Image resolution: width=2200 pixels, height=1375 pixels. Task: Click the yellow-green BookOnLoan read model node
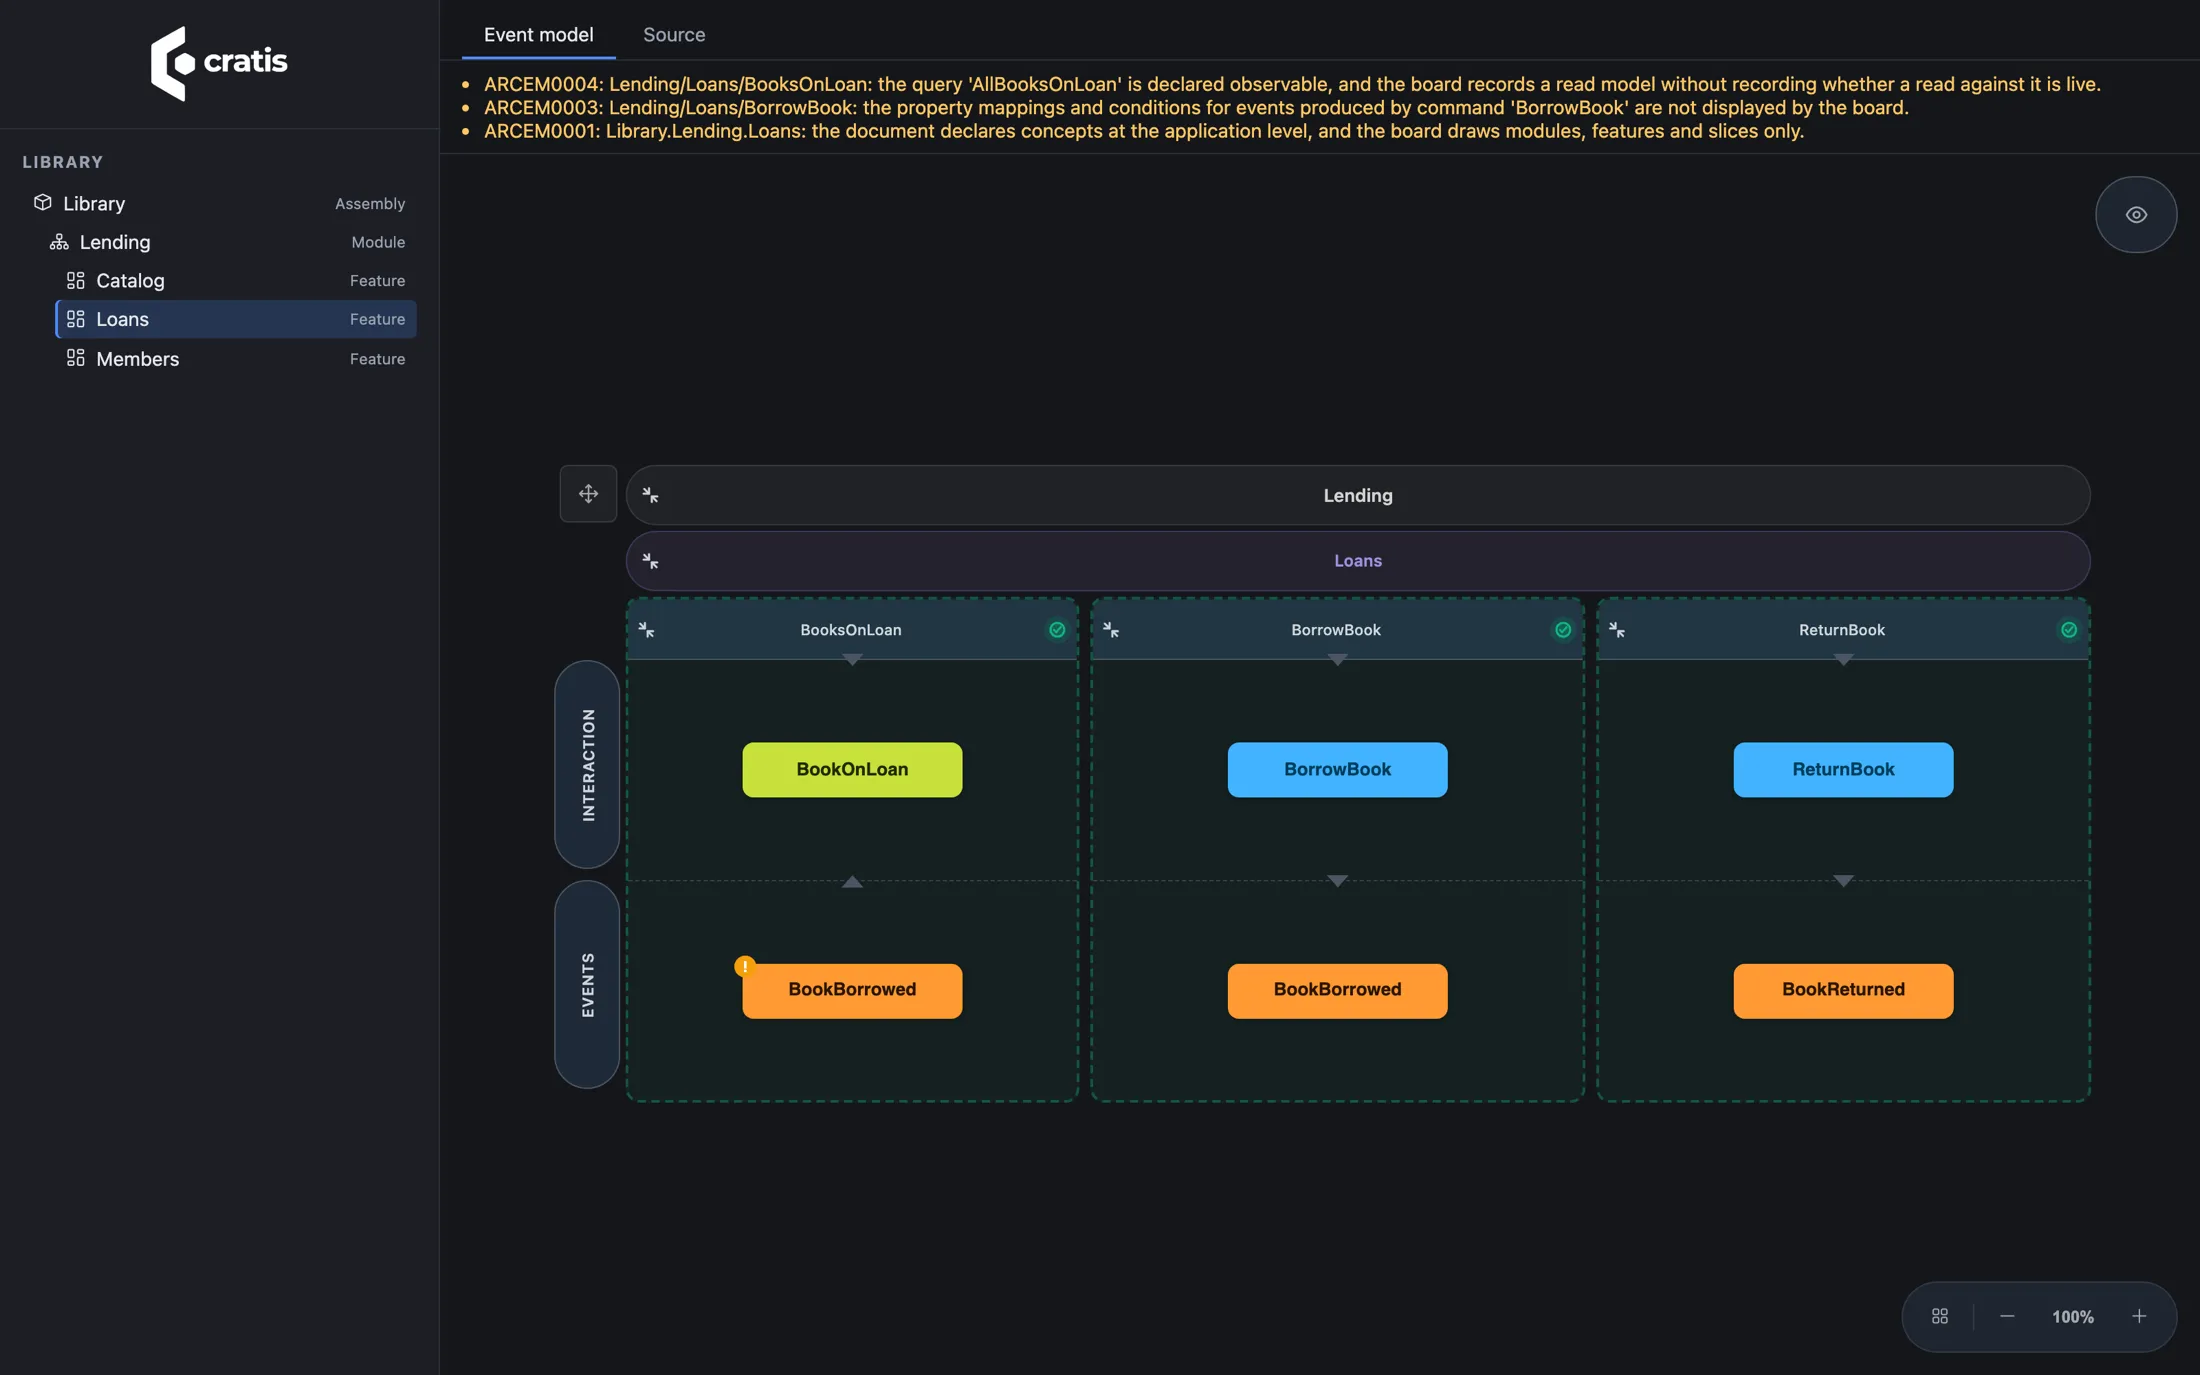click(x=852, y=769)
